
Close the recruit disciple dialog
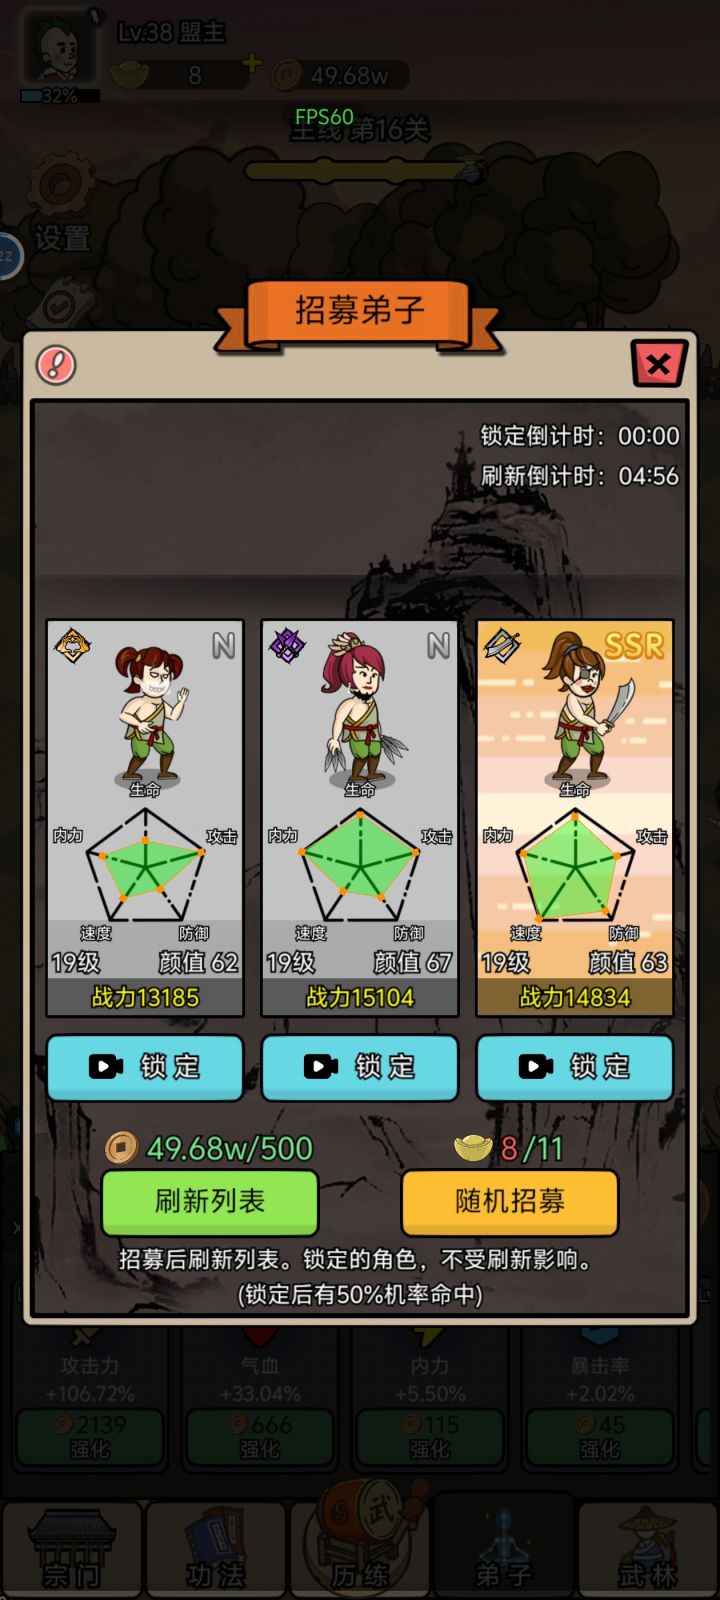coord(658,363)
